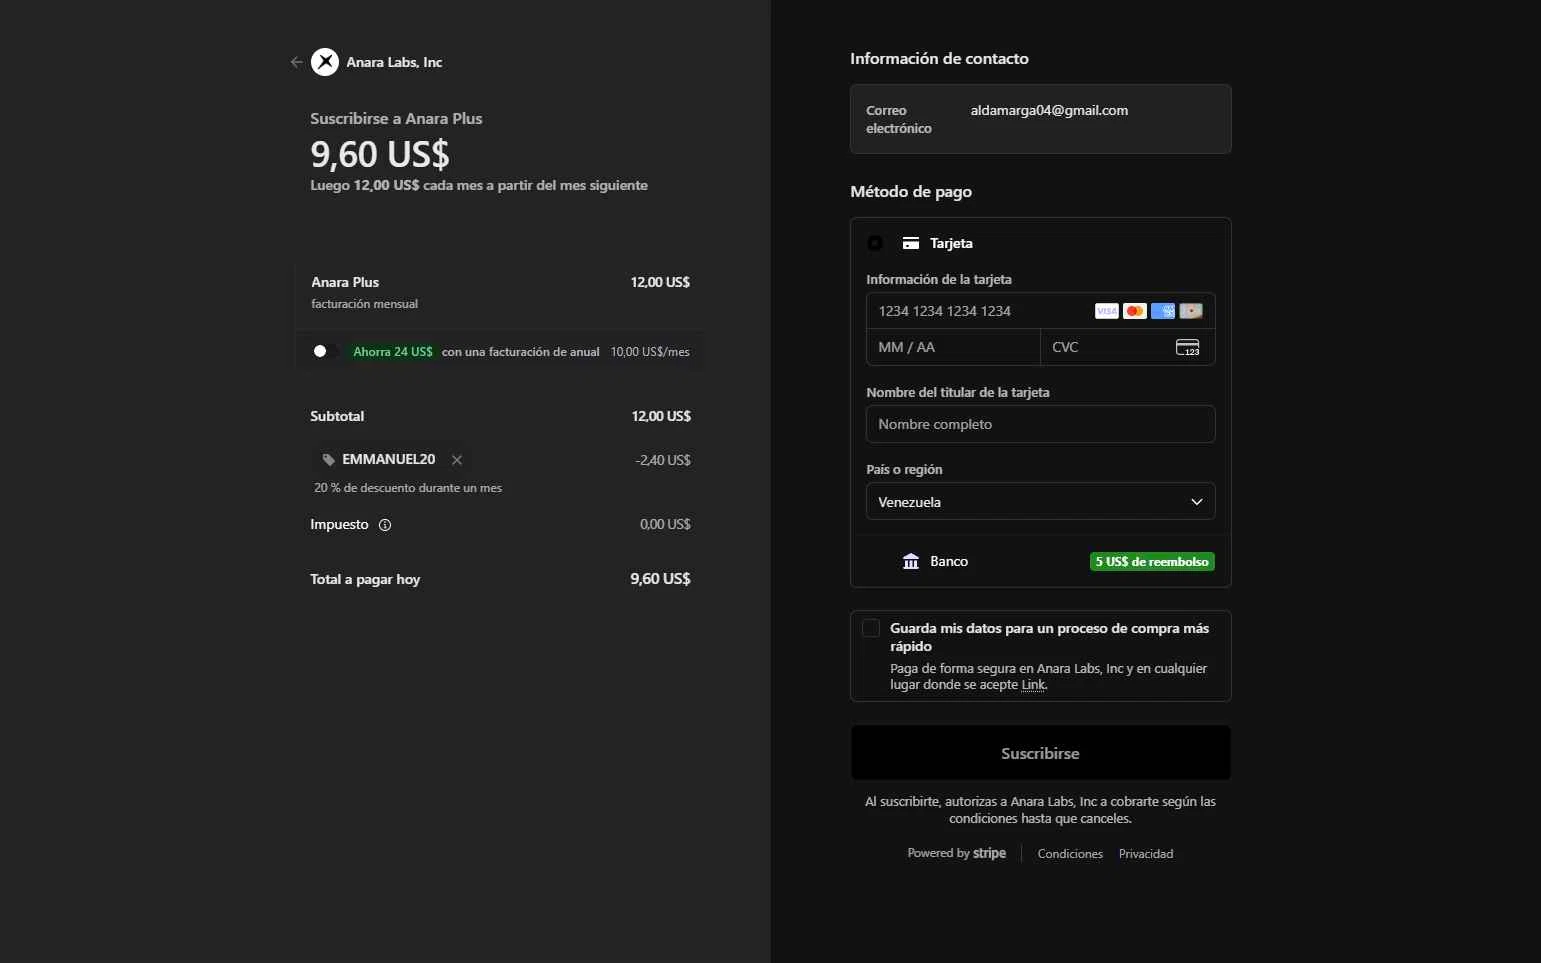Focus the Nombre completo field
Image resolution: width=1541 pixels, height=963 pixels.
click(x=1040, y=424)
